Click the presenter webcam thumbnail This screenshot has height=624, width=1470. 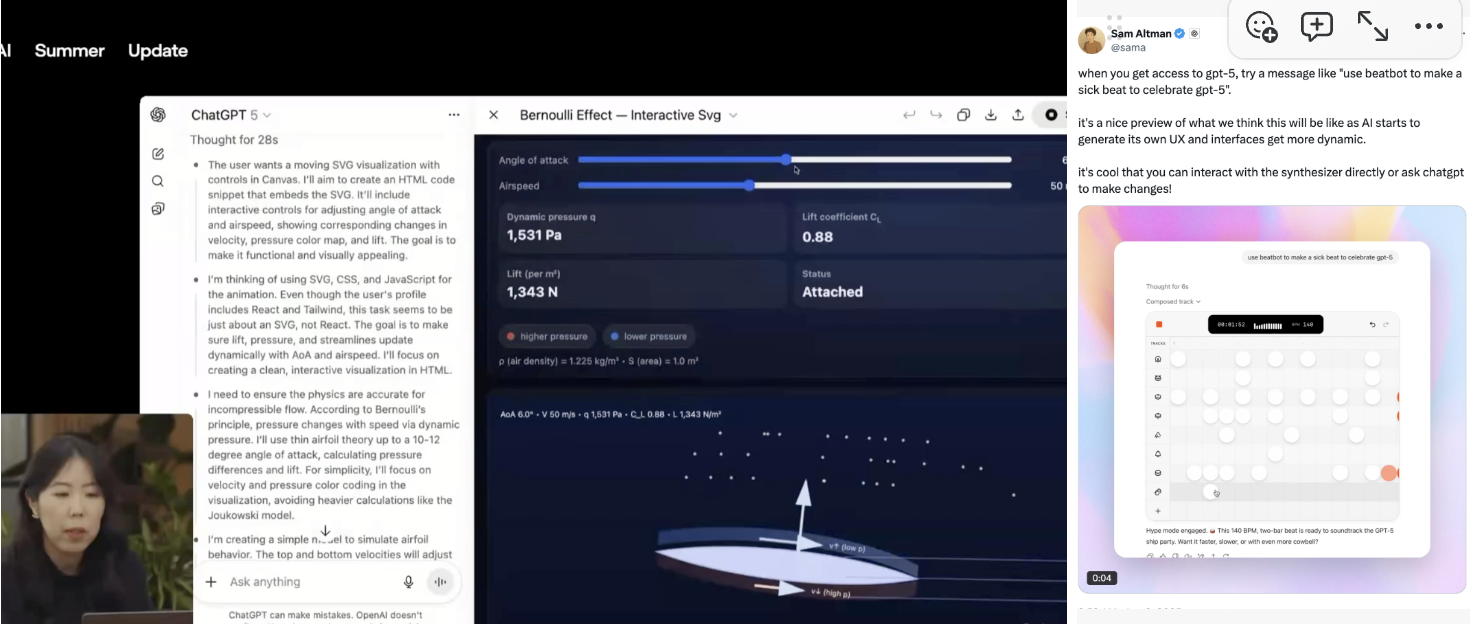[x=96, y=518]
